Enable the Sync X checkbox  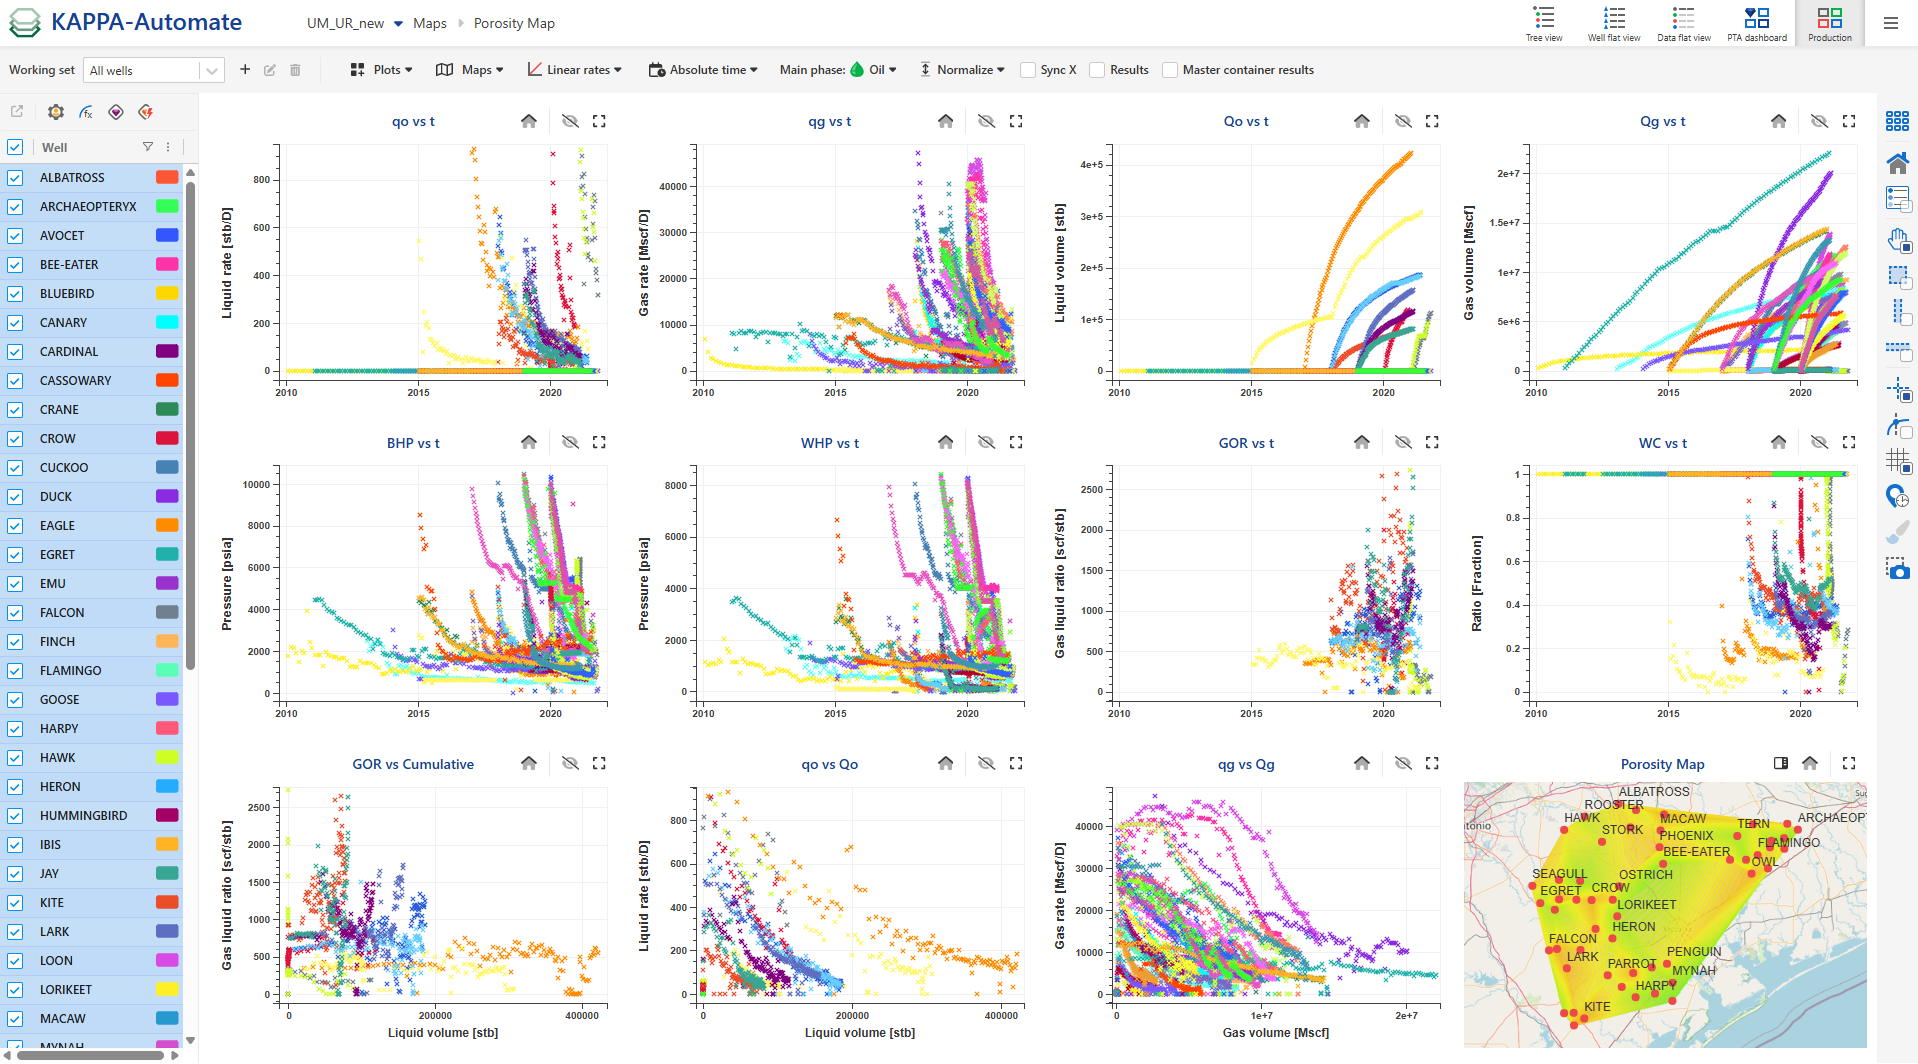tap(1028, 70)
